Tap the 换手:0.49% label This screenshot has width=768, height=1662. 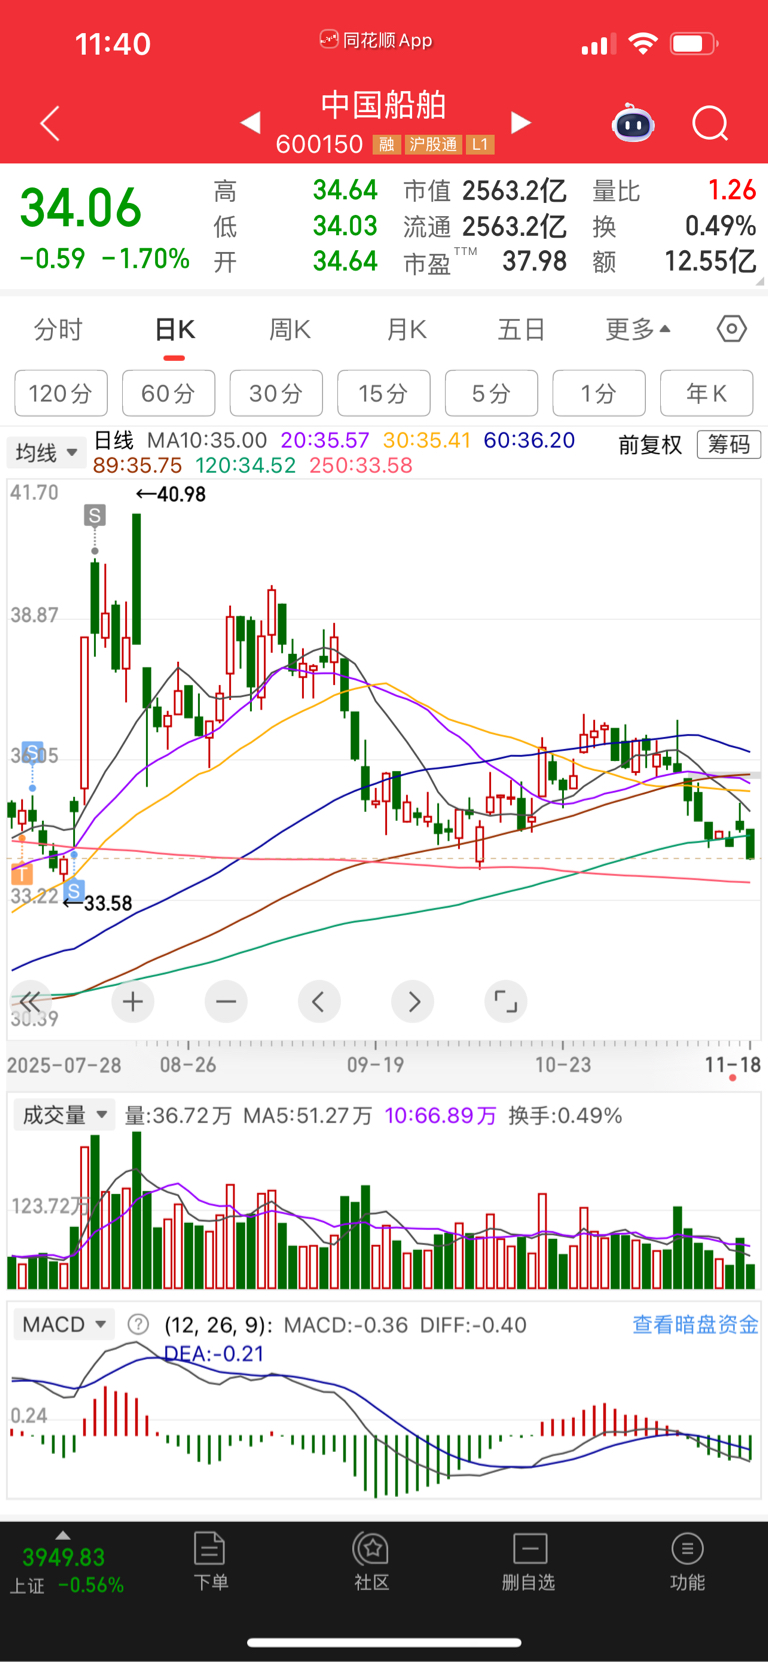click(565, 1115)
